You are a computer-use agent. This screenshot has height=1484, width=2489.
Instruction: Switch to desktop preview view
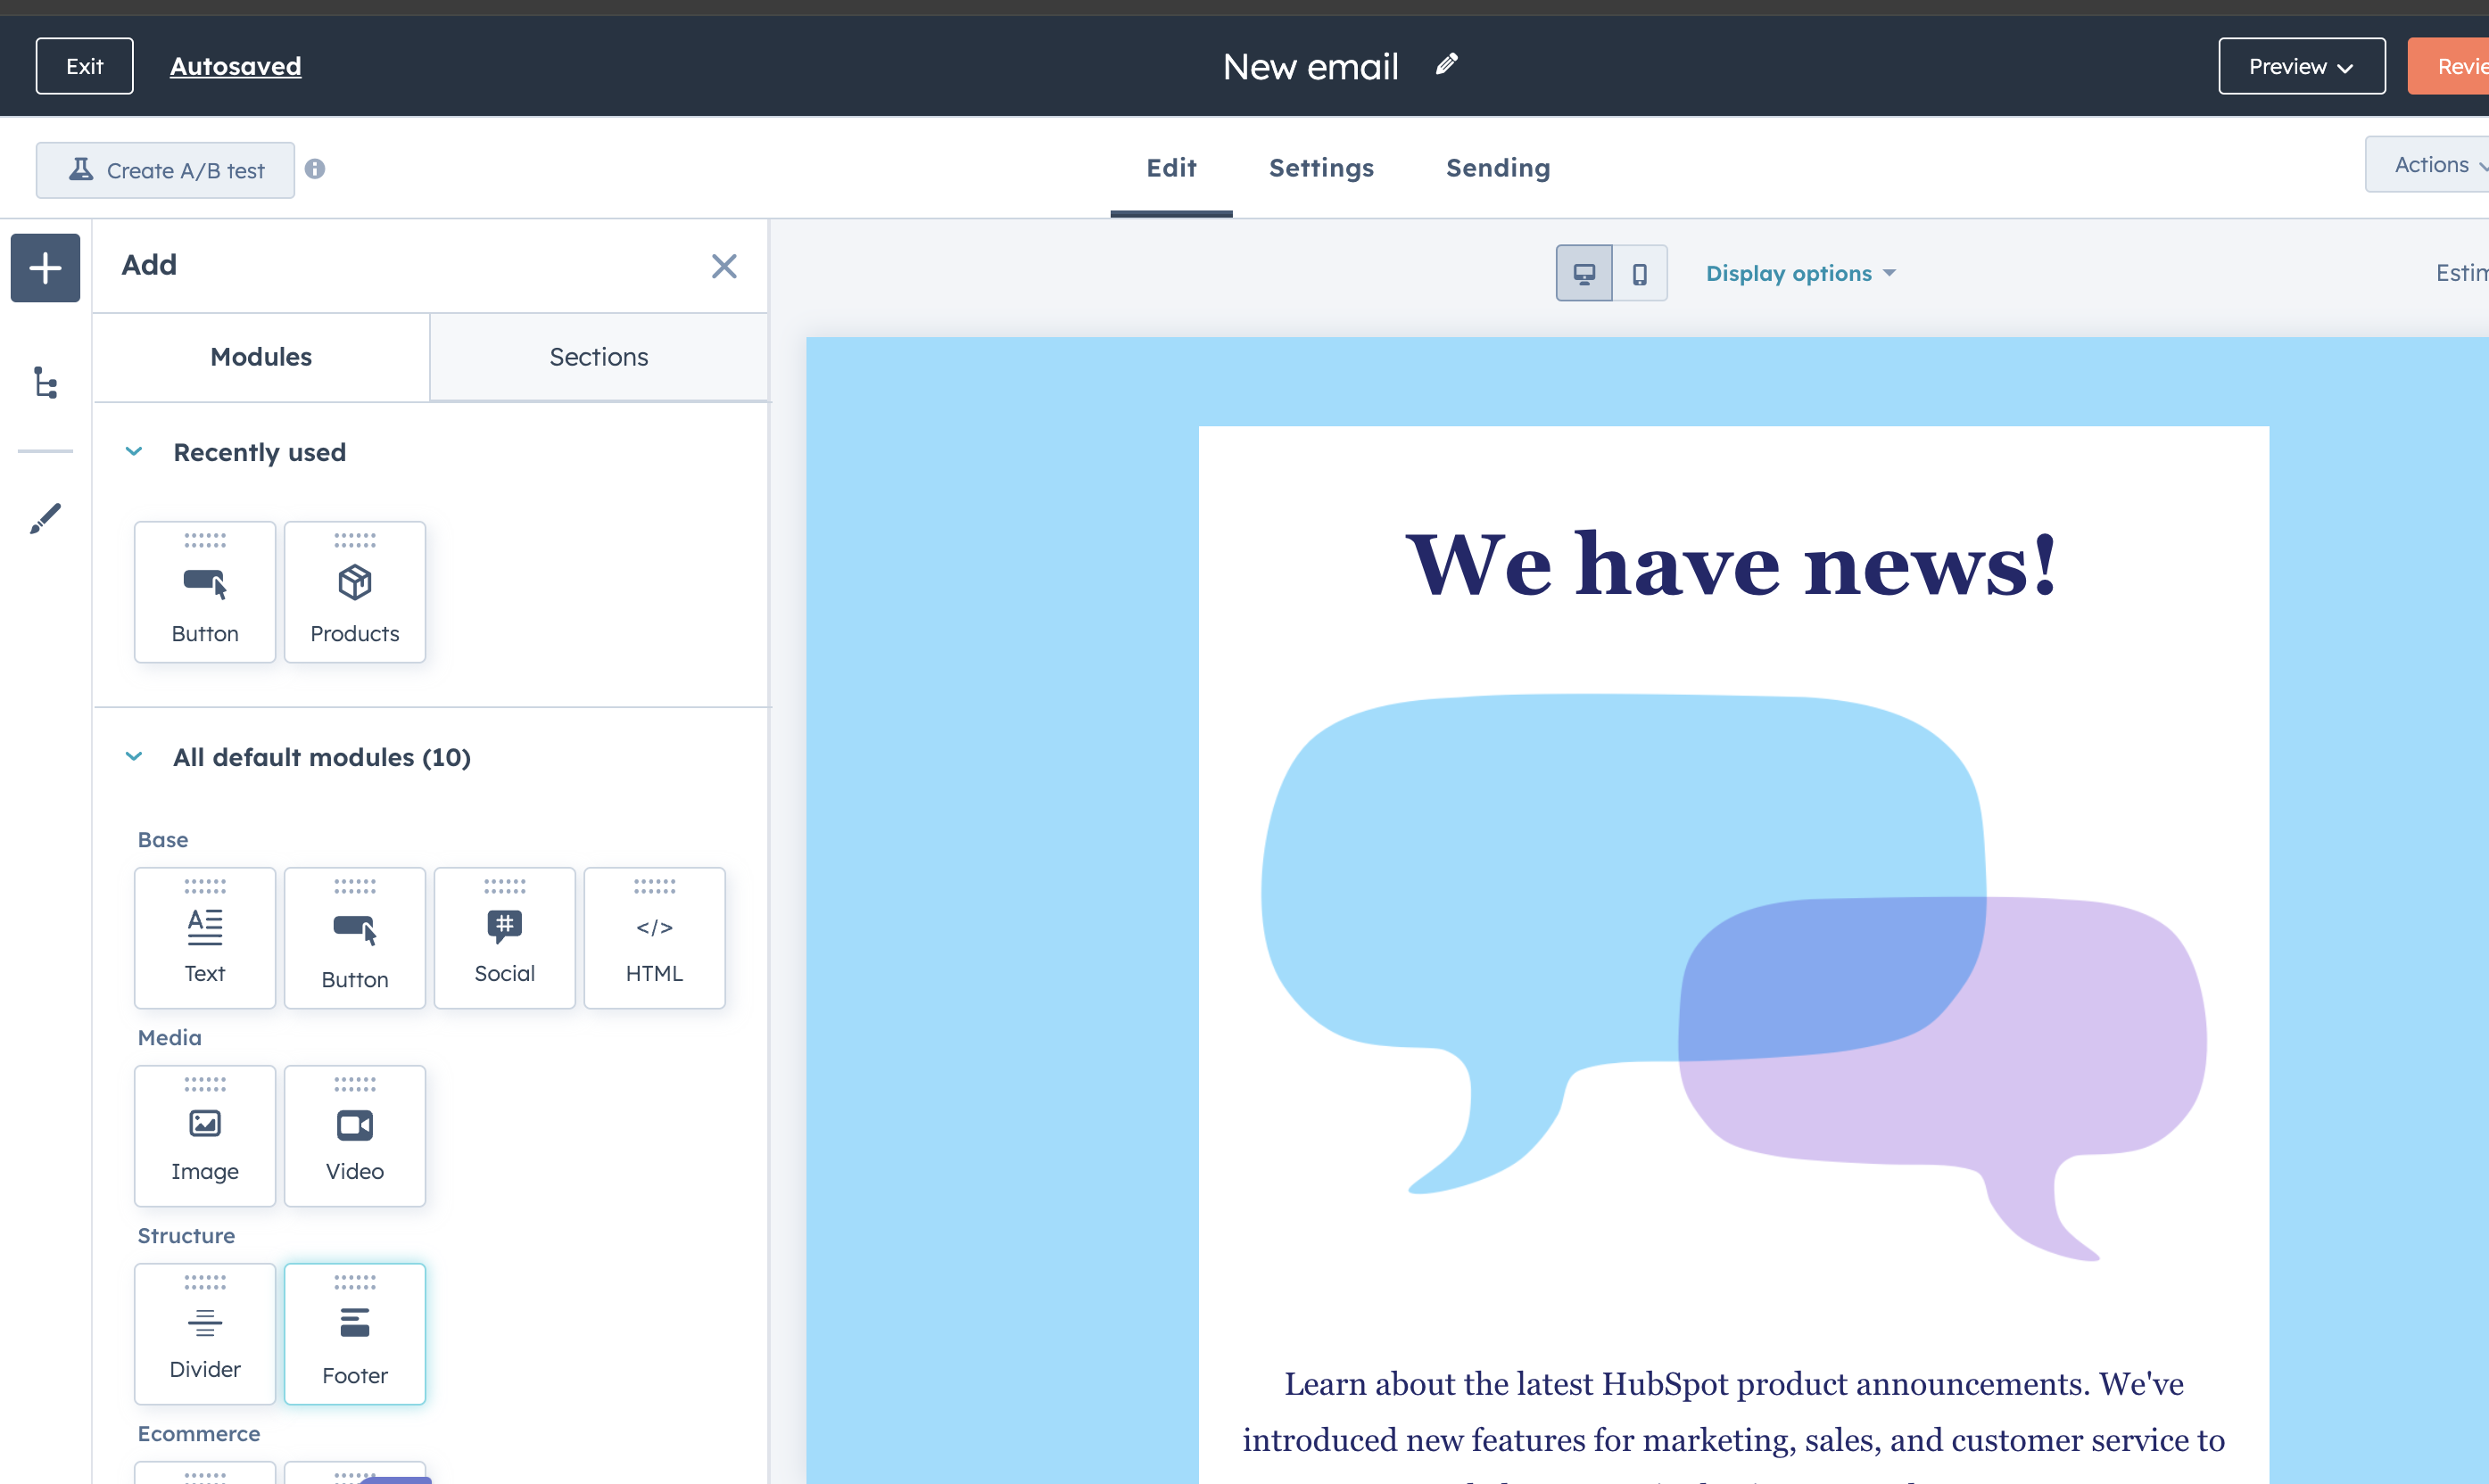pyautogui.click(x=1584, y=273)
